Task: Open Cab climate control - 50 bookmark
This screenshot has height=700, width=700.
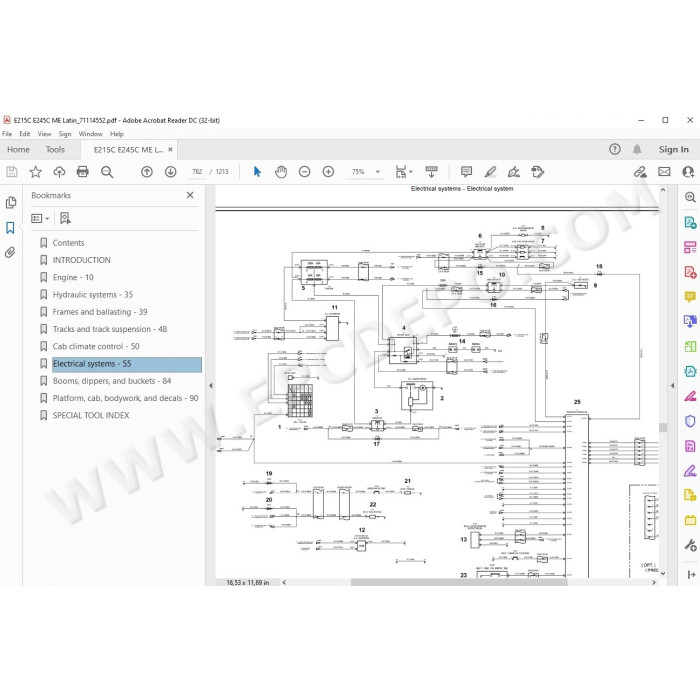Action: tap(96, 346)
